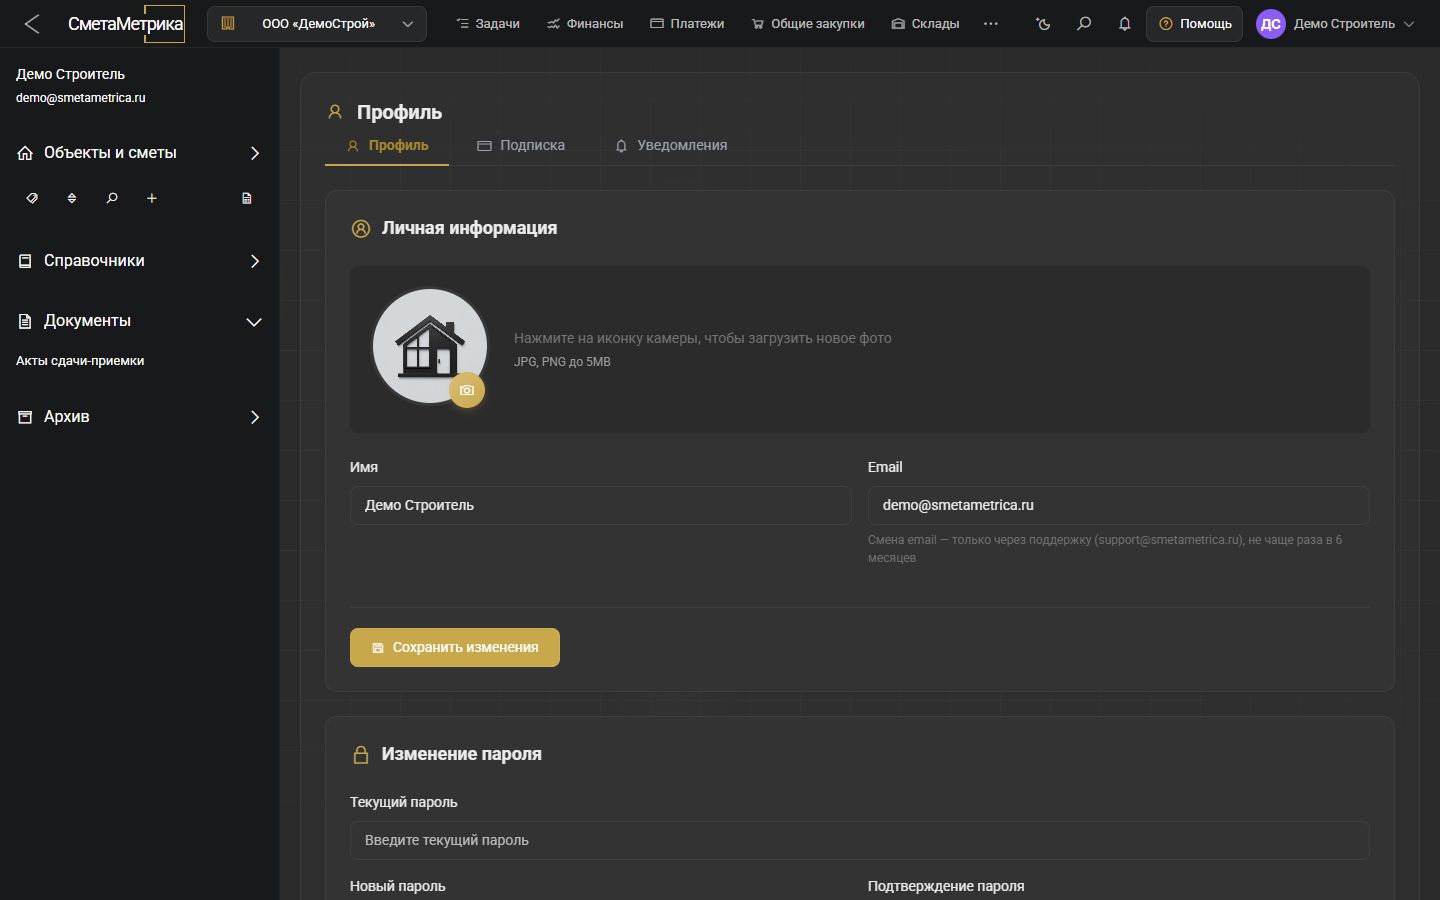Open the Задачи menu item
This screenshot has height=900, width=1440.
[x=488, y=24]
